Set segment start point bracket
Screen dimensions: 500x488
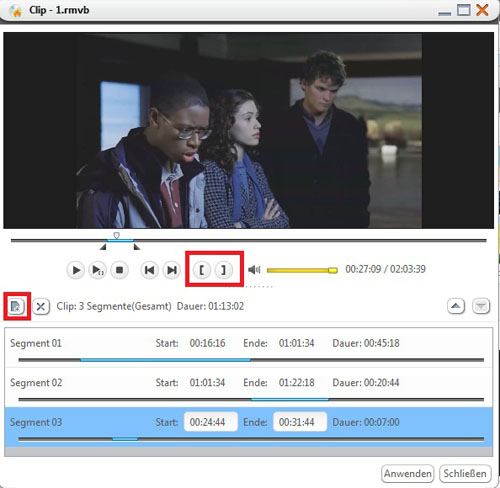click(202, 270)
